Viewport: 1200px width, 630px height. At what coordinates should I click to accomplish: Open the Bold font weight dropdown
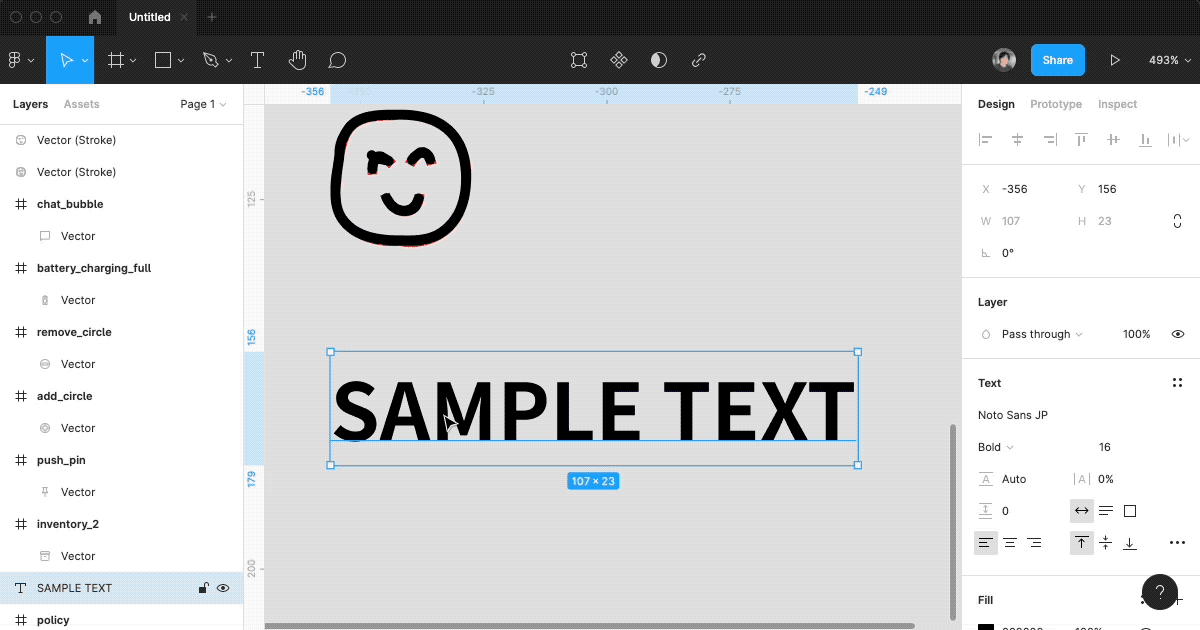point(996,447)
